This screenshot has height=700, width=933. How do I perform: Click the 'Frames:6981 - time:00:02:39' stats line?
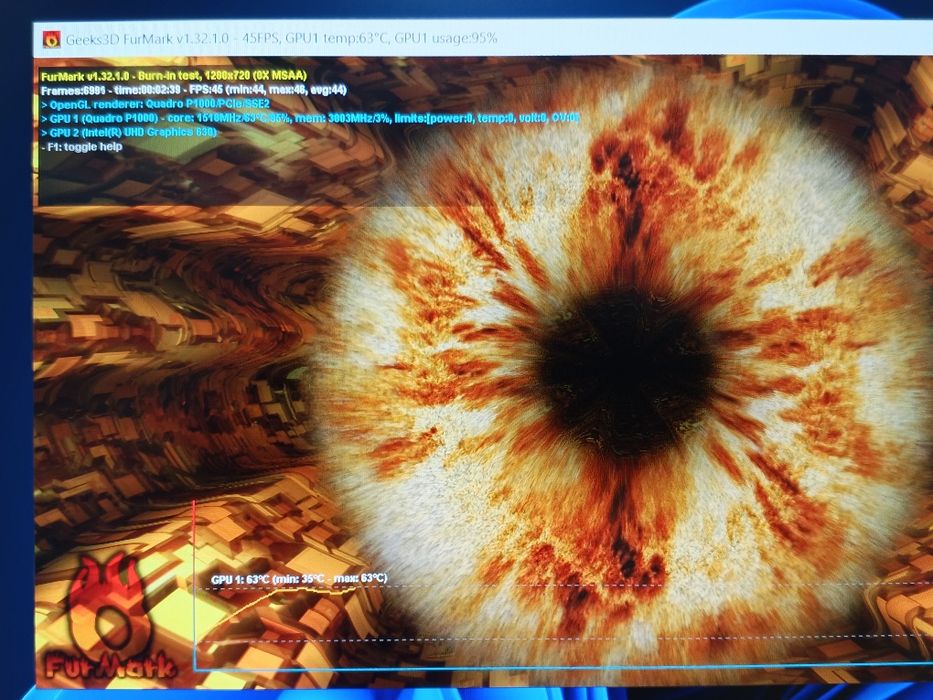[x=194, y=90]
